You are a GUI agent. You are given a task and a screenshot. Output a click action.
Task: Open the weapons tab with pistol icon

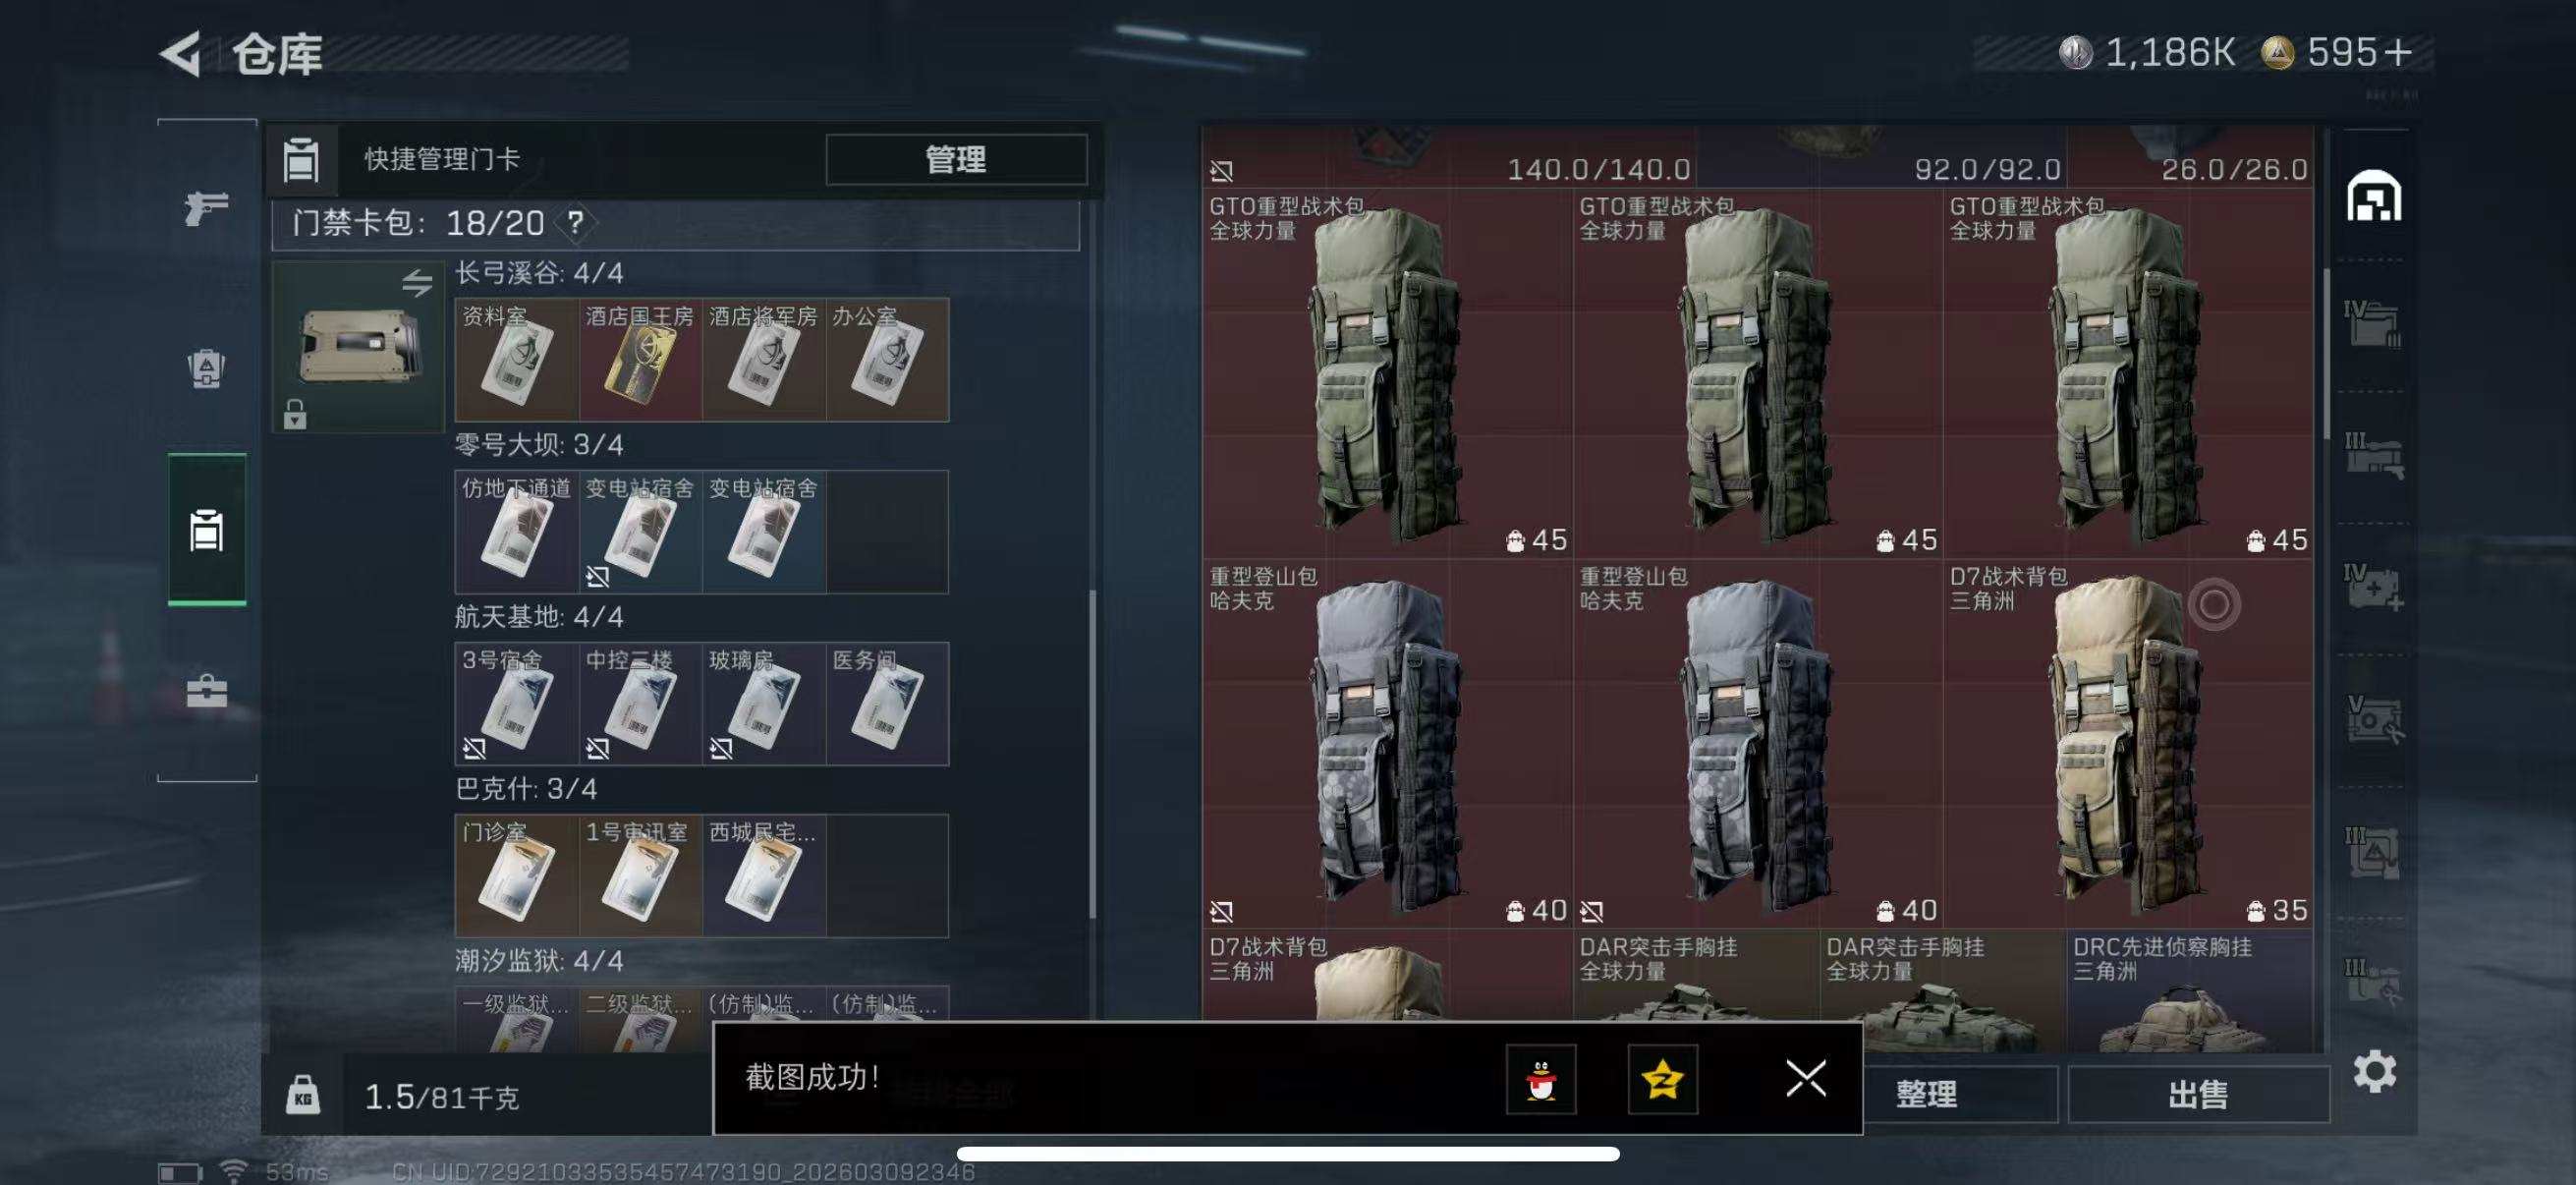pos(206,207)
